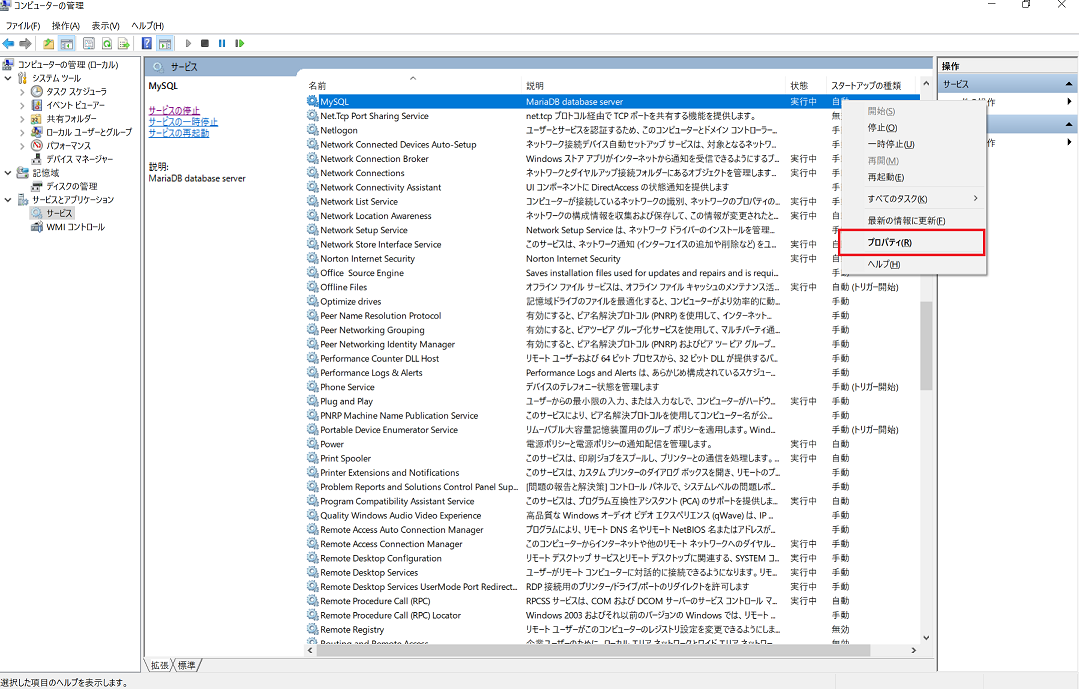Expand the ローカル ユーザーとグループ tree node

[x=22, y=132]
